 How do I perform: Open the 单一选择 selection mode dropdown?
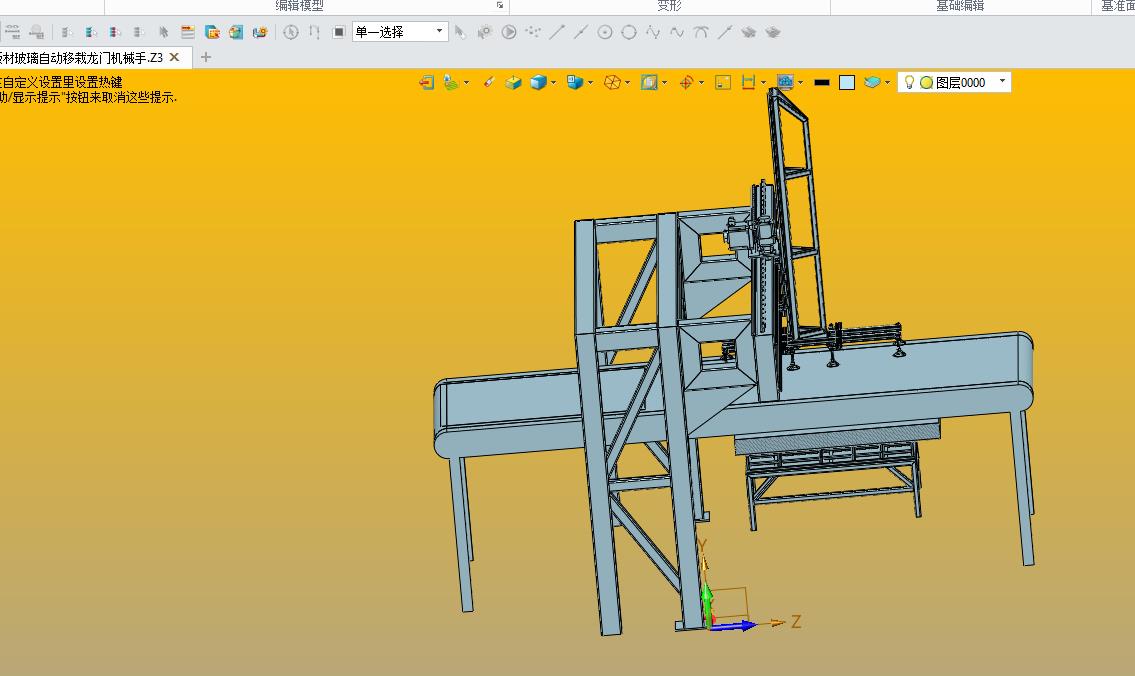(400, 32)
